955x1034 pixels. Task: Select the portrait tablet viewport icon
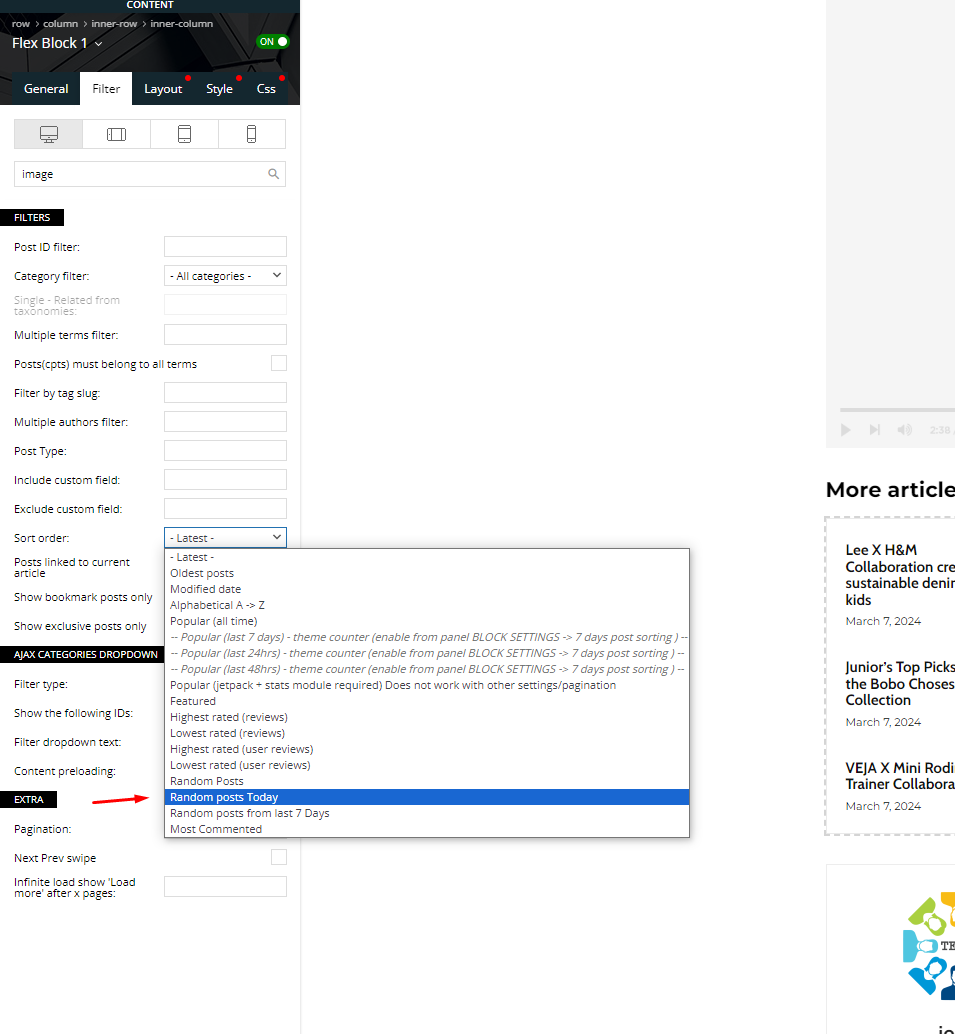tap(184, 134)
